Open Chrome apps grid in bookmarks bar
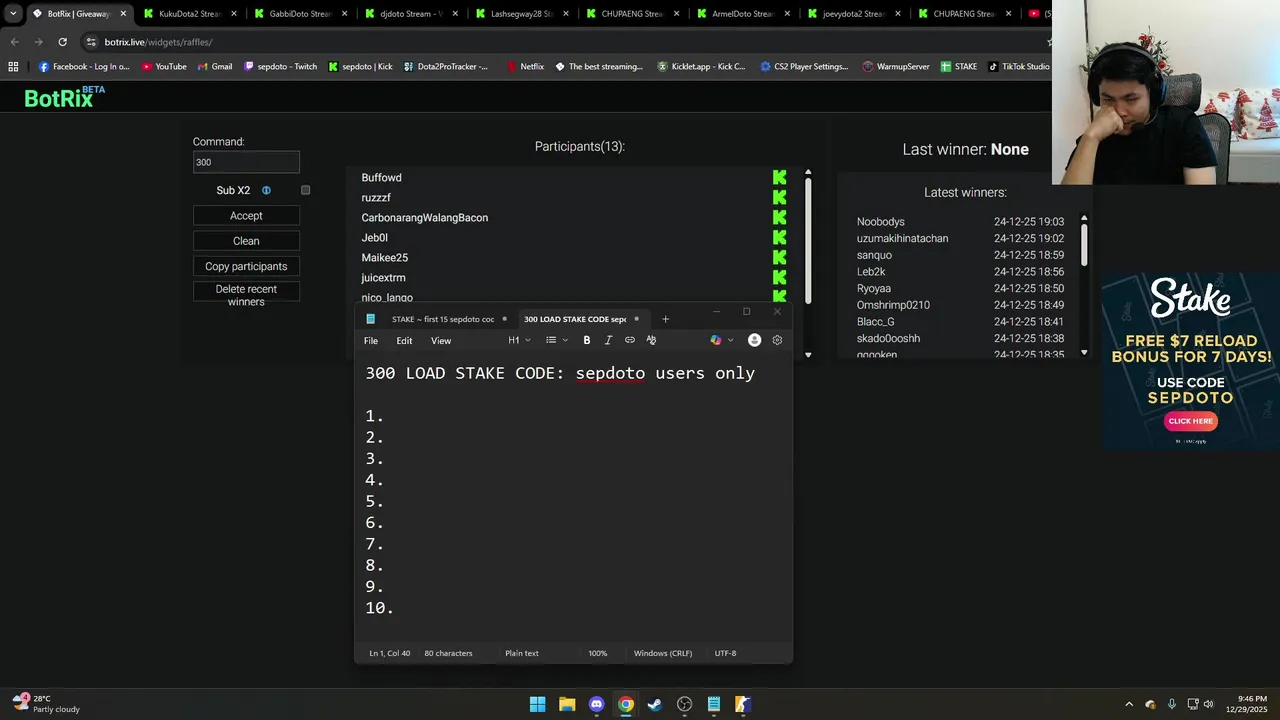Viewport: 1280px width, 720px height. tap(13, 67)
